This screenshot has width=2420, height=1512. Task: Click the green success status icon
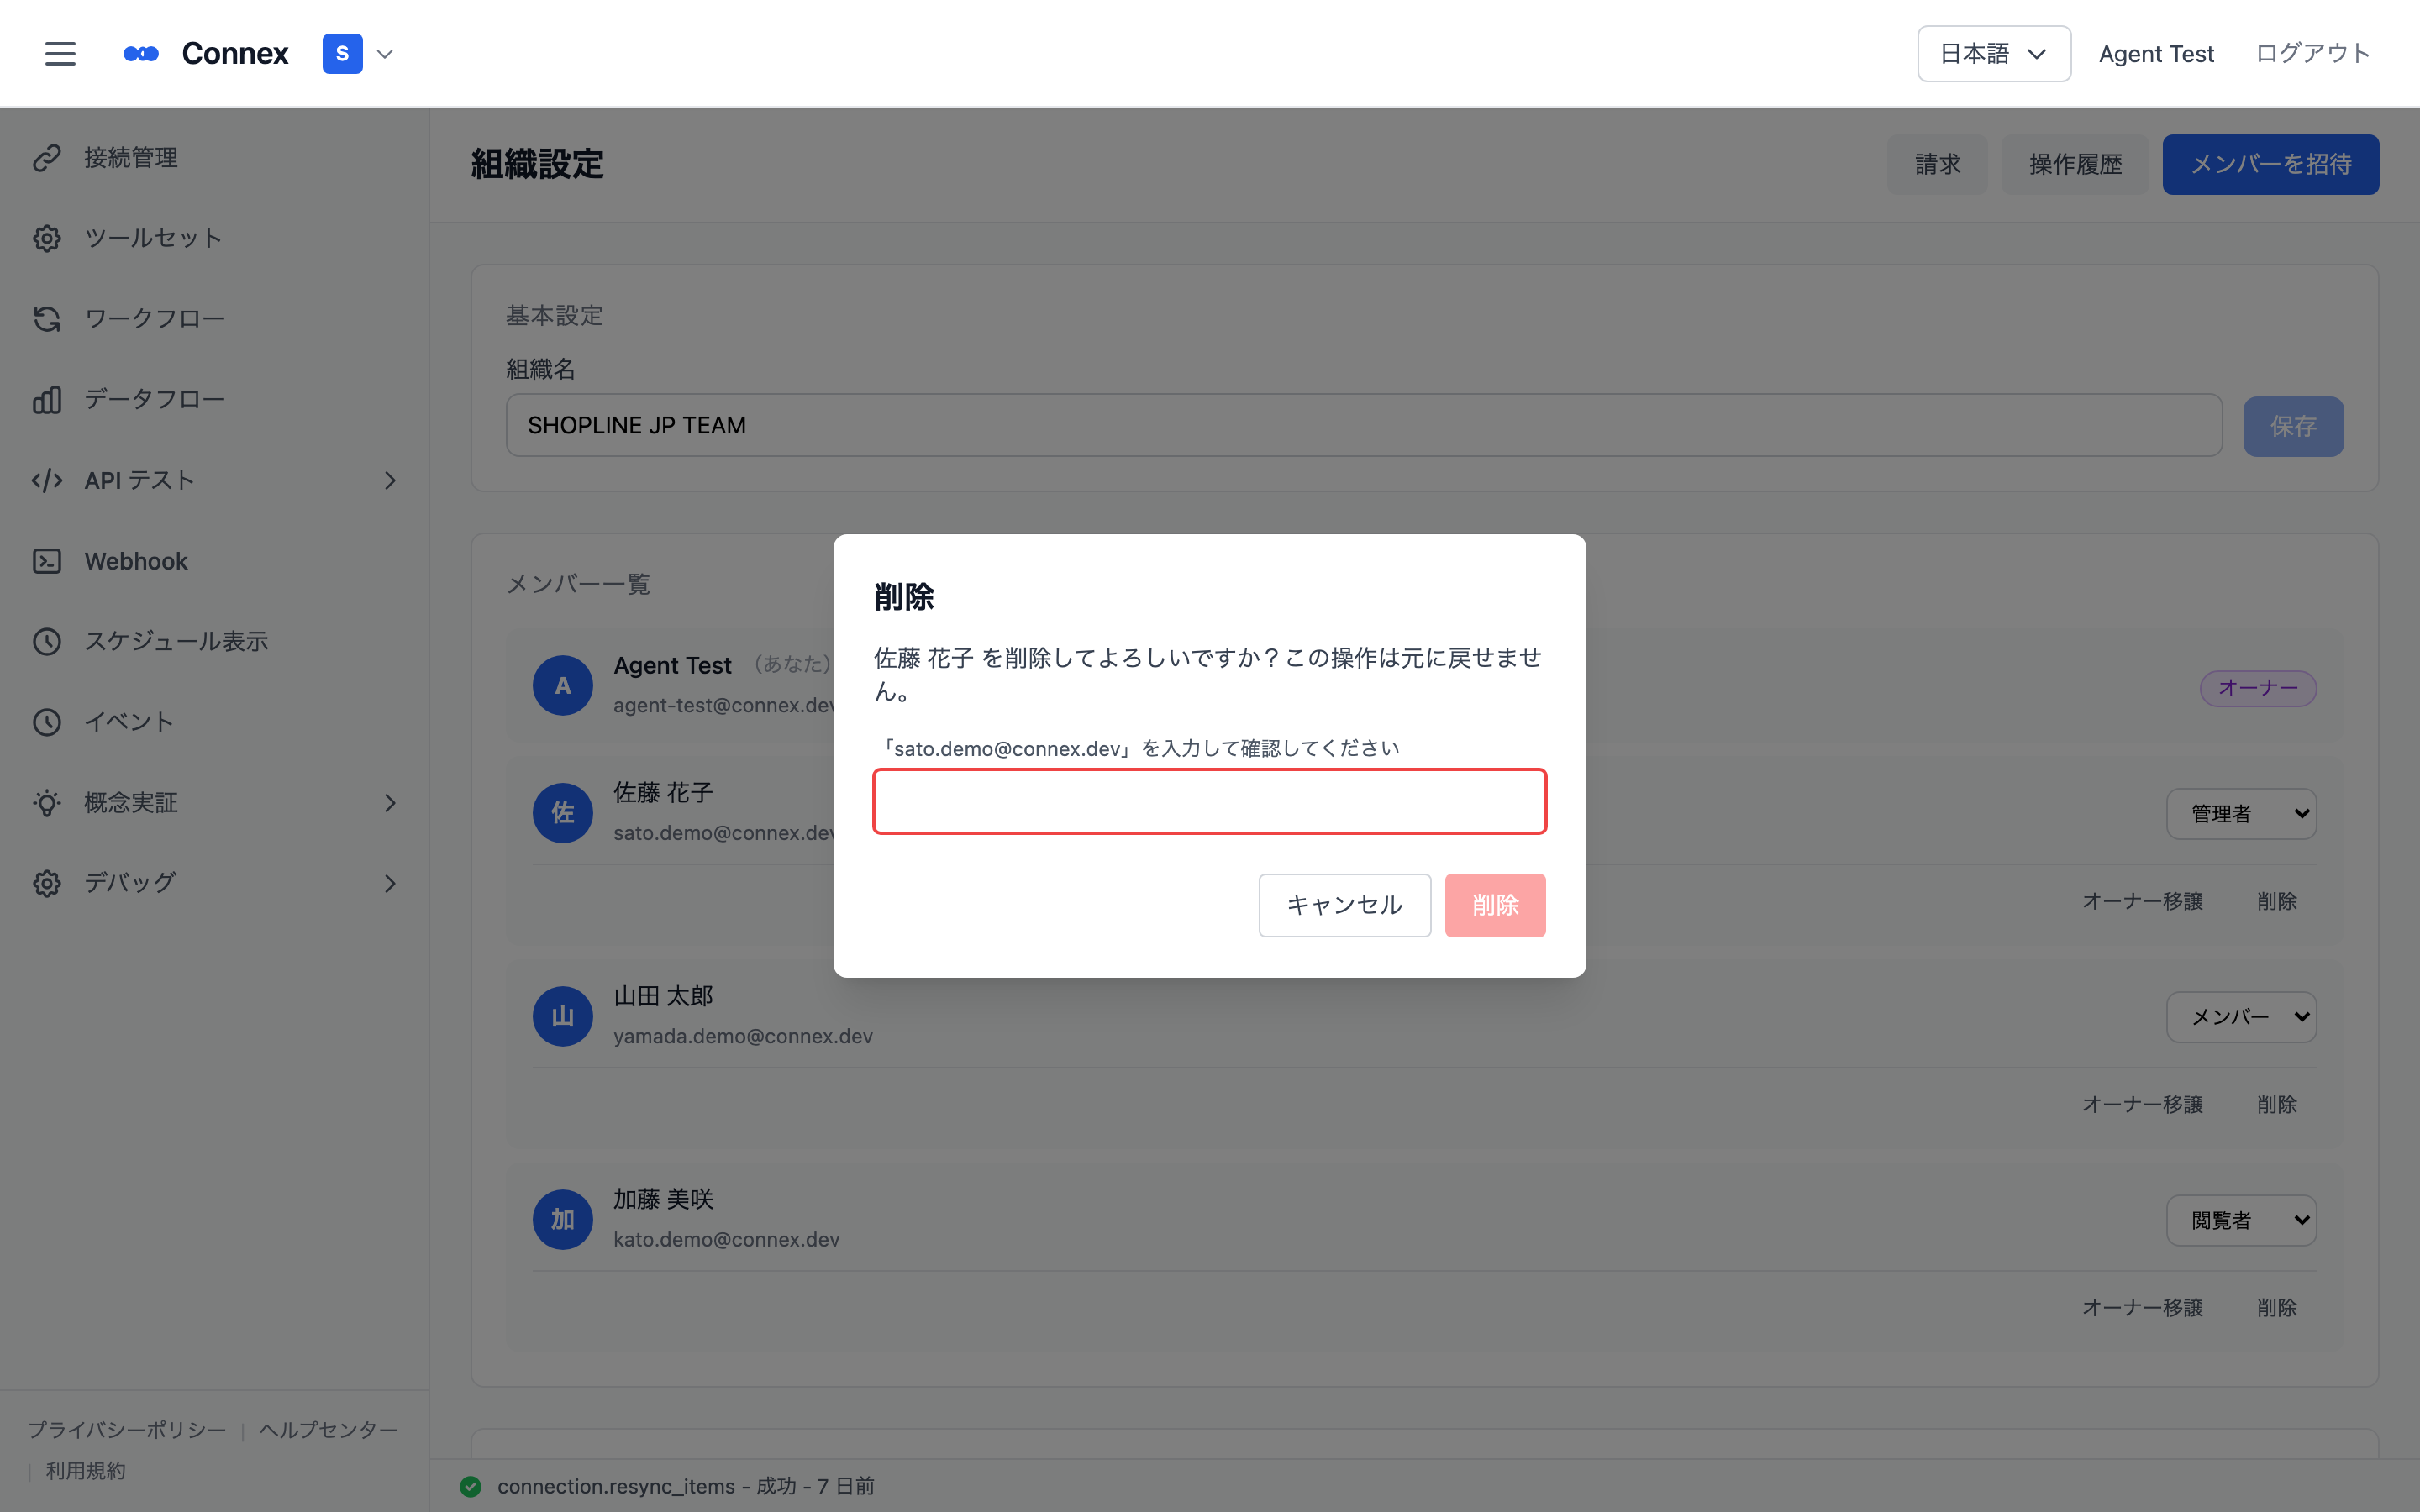click(470, 1486)
